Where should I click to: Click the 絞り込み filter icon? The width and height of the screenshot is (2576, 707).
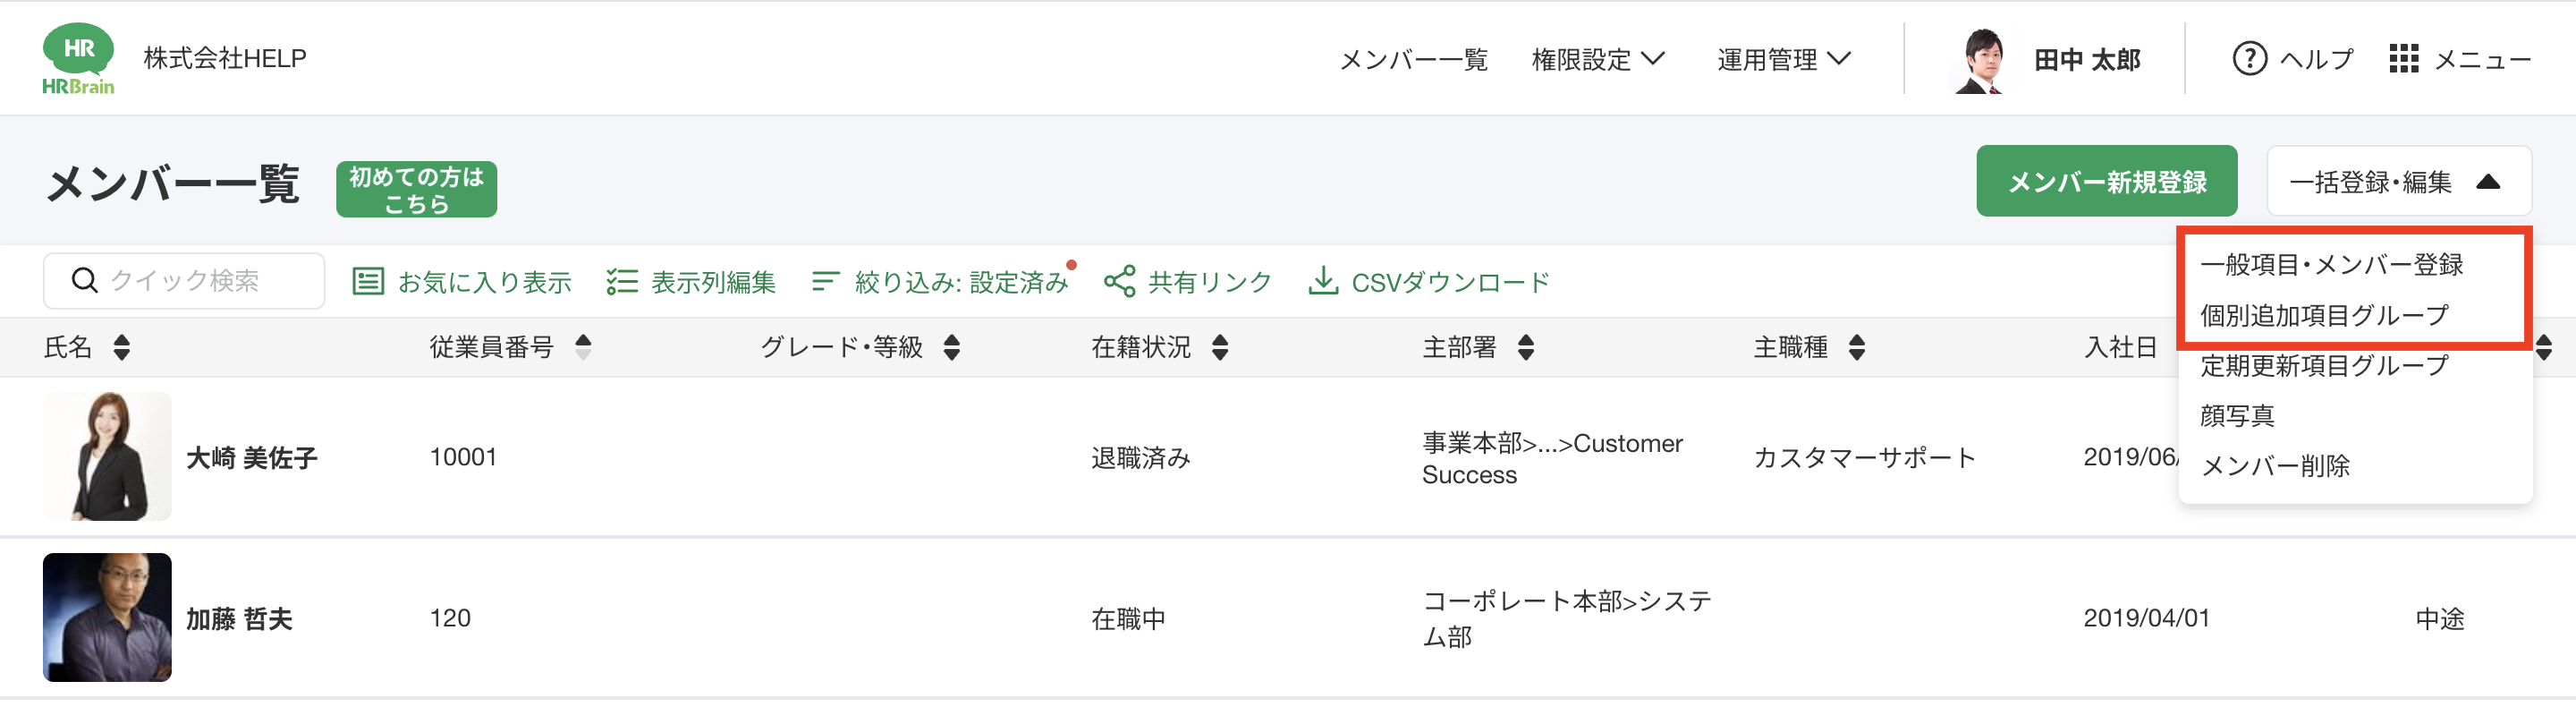point(824,282)
